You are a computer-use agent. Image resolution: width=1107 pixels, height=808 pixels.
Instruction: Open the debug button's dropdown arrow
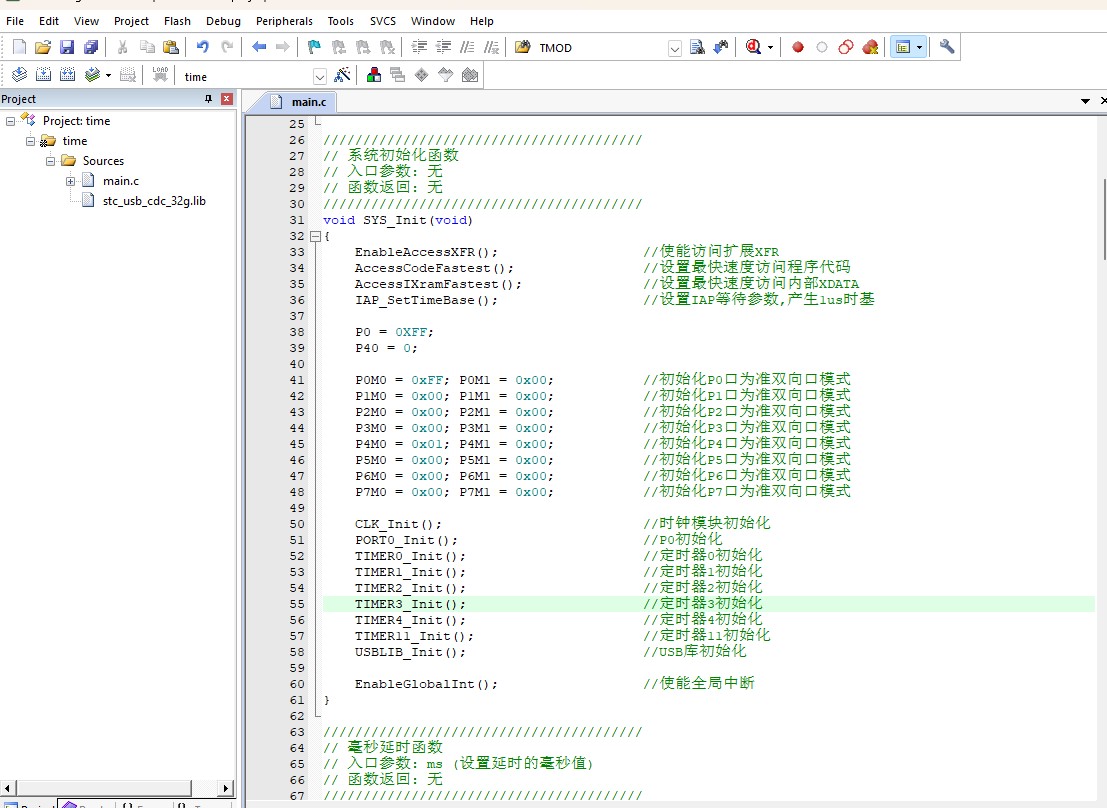770,48
